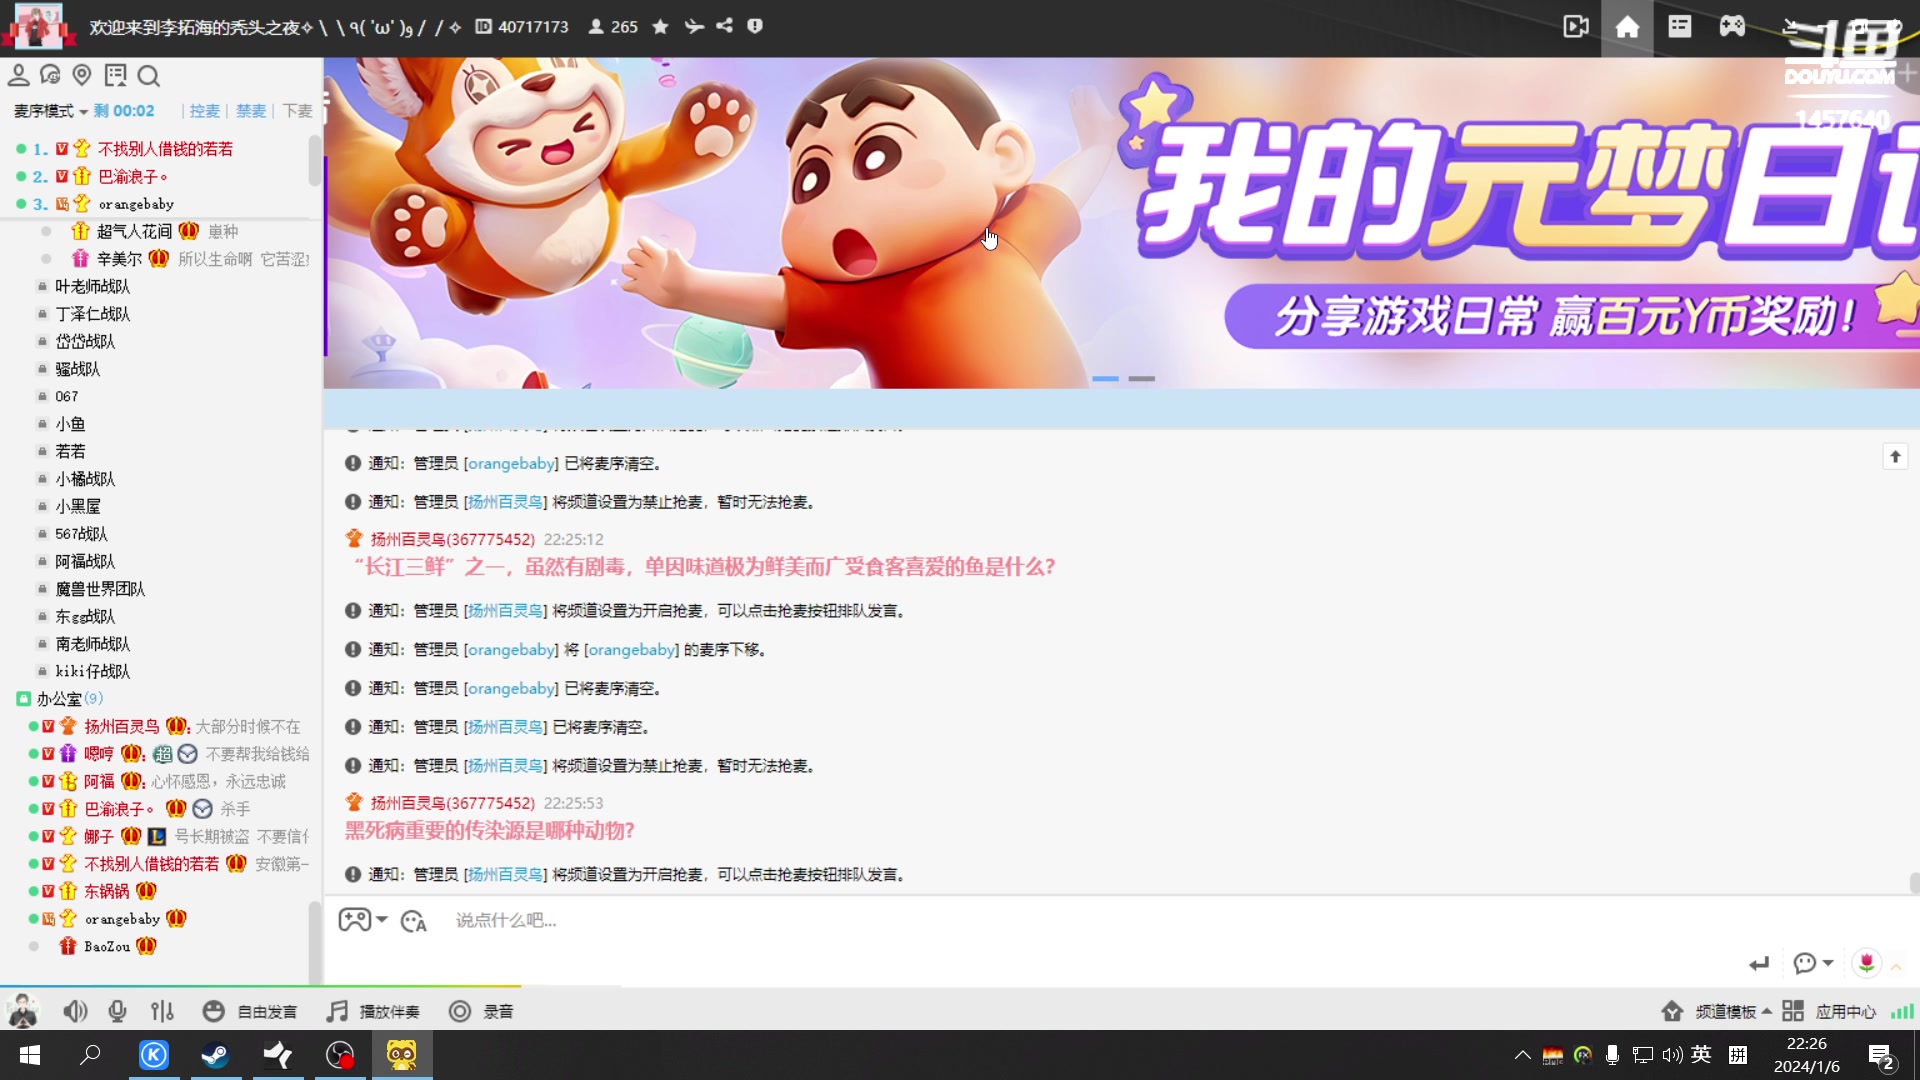Star the room with the favorite icon
Viewport: 1920px width, 1080px height.
[659, 27]
